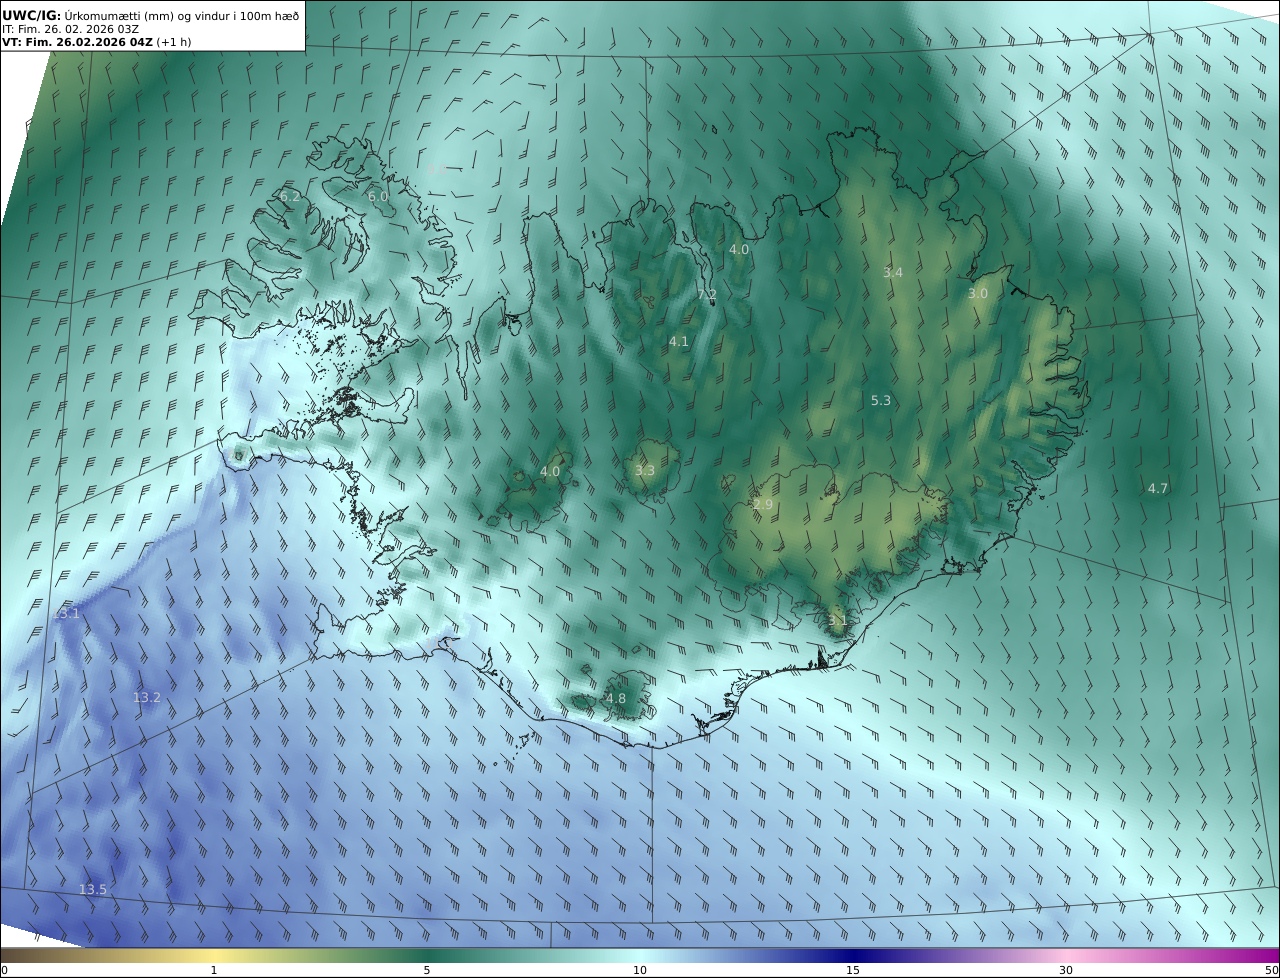
Task: Click the colour scale label 50
Action: tap(1272, 970)
